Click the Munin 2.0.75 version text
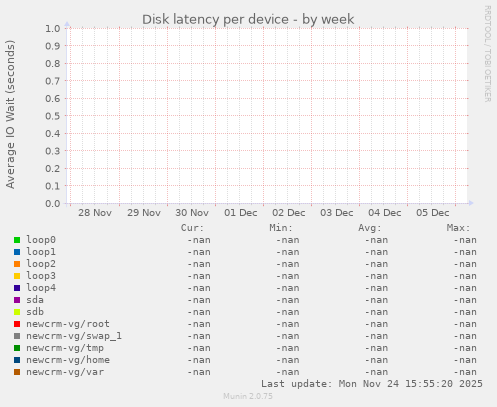 coord(248,396)
